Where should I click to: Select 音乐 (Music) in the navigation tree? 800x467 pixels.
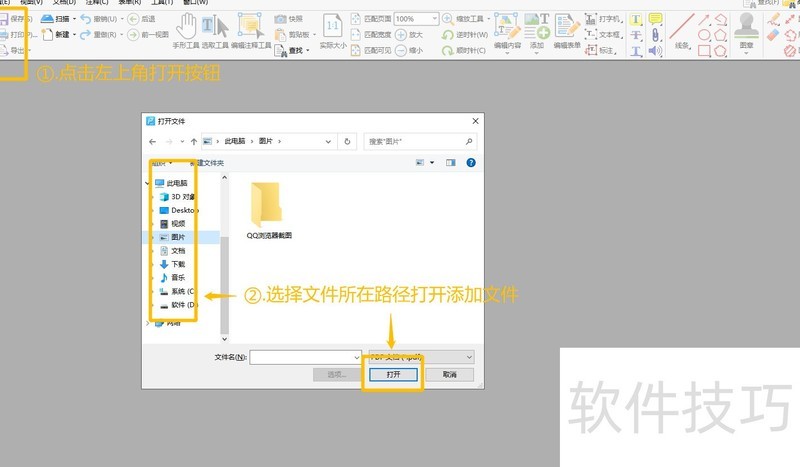pos(178,277)
